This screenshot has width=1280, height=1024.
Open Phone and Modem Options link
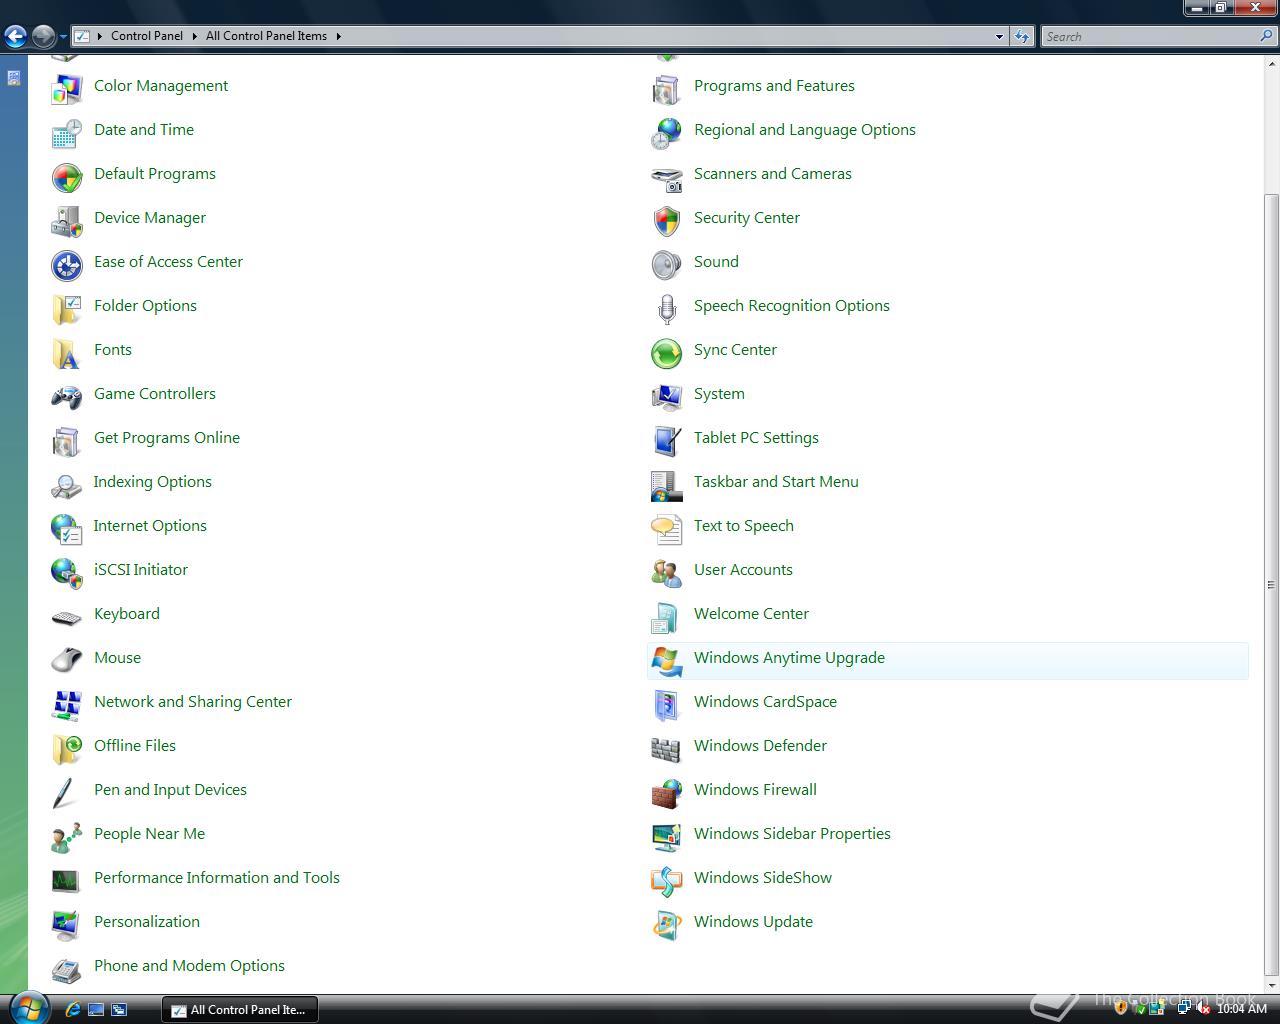point(189,966)
